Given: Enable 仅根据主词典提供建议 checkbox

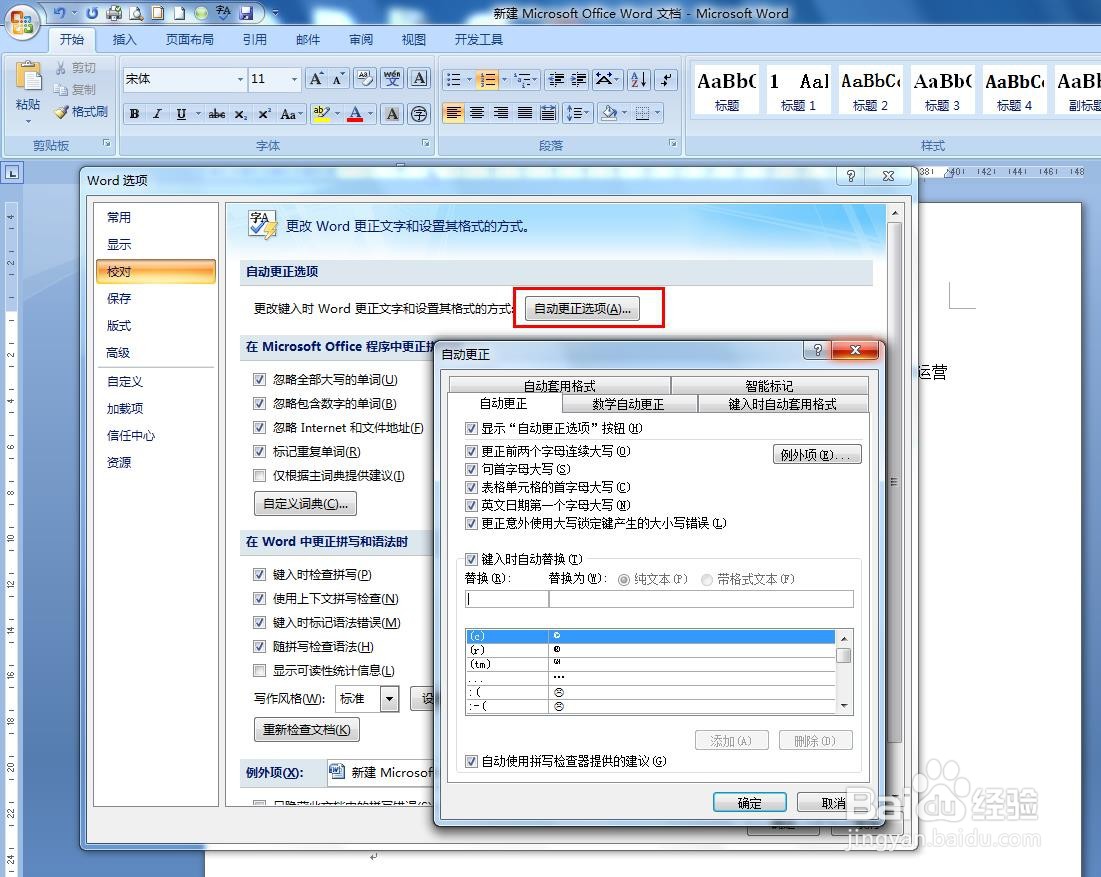Looking at the screenshot, I should pos(259,475).
